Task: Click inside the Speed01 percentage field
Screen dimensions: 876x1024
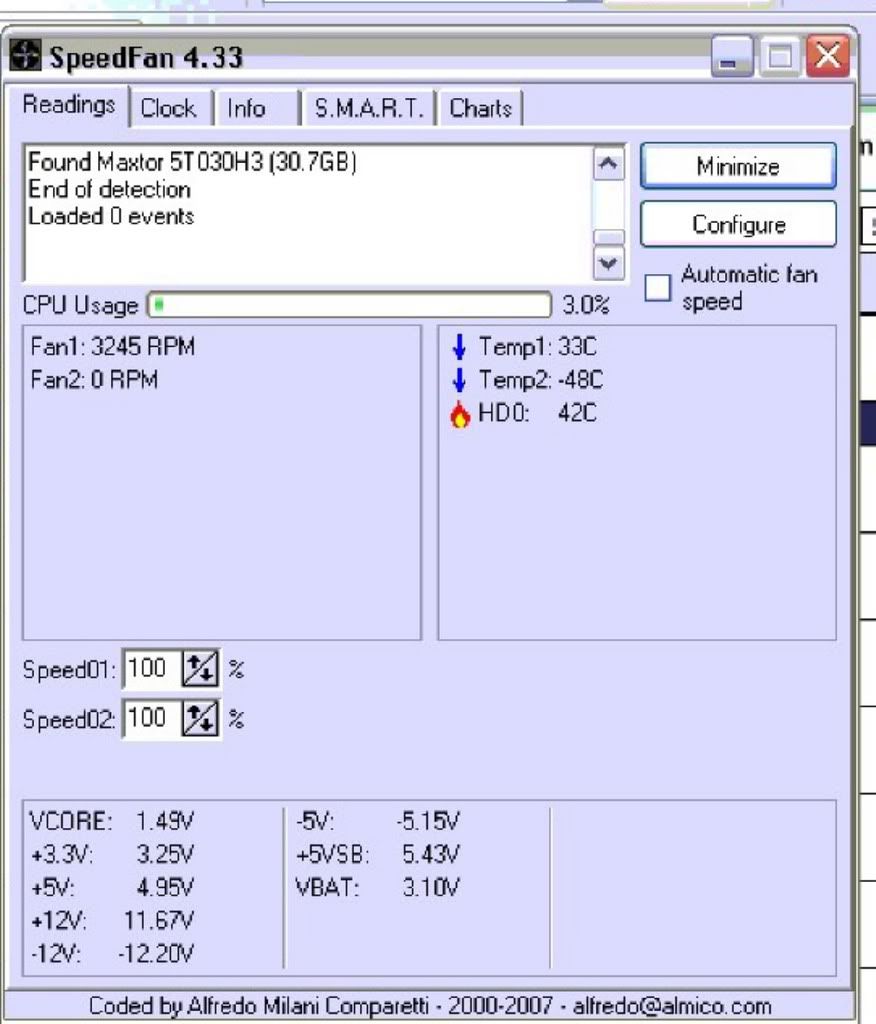Action: click(x=152, y=670)
